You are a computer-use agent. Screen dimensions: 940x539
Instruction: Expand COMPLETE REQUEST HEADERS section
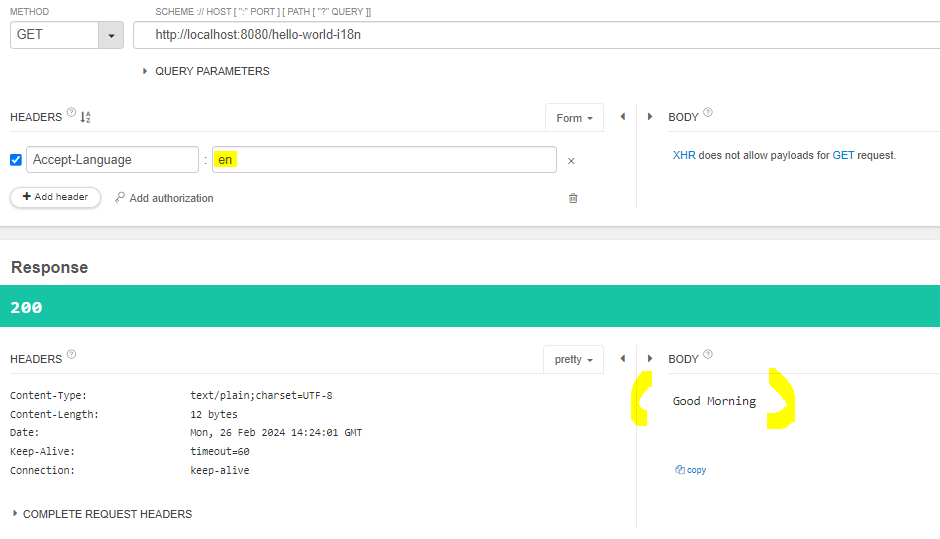click(x=102, y=514)
